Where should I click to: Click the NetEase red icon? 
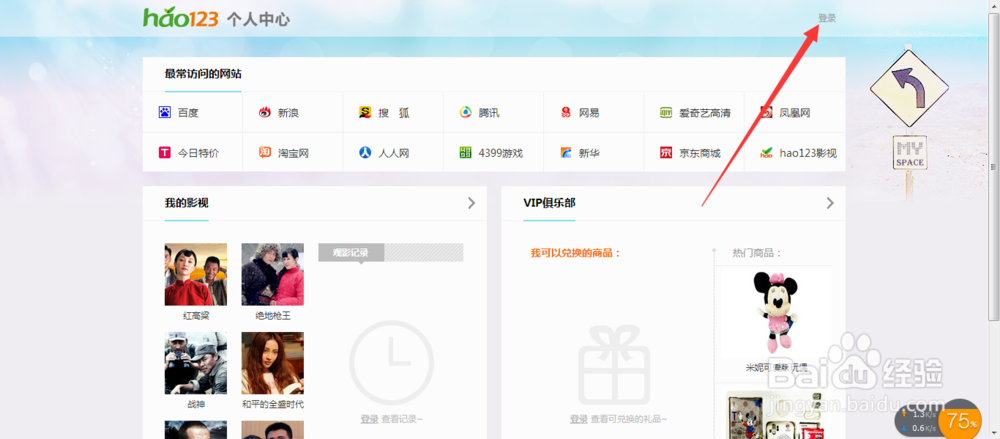pos(566,112)
